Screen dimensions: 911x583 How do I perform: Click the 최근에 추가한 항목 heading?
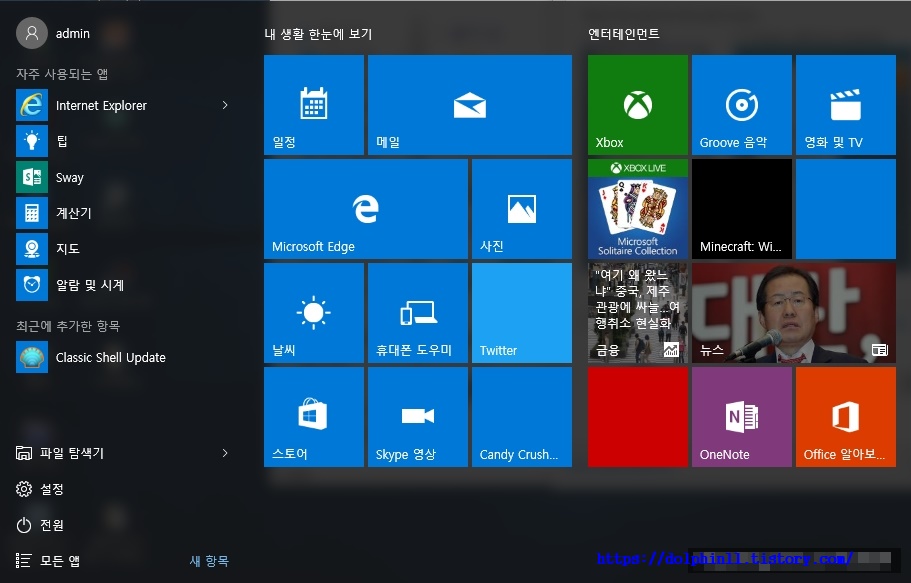[68, 326]
